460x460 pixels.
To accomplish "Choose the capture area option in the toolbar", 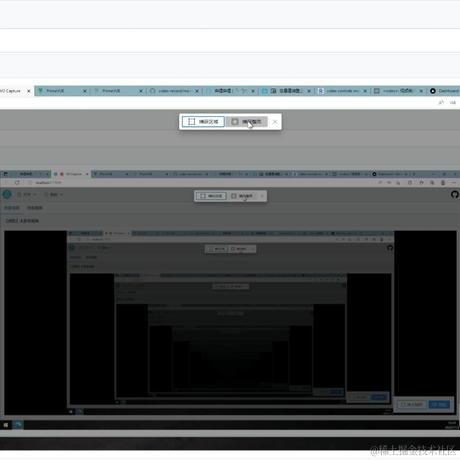I will click(x=203, y=122).
